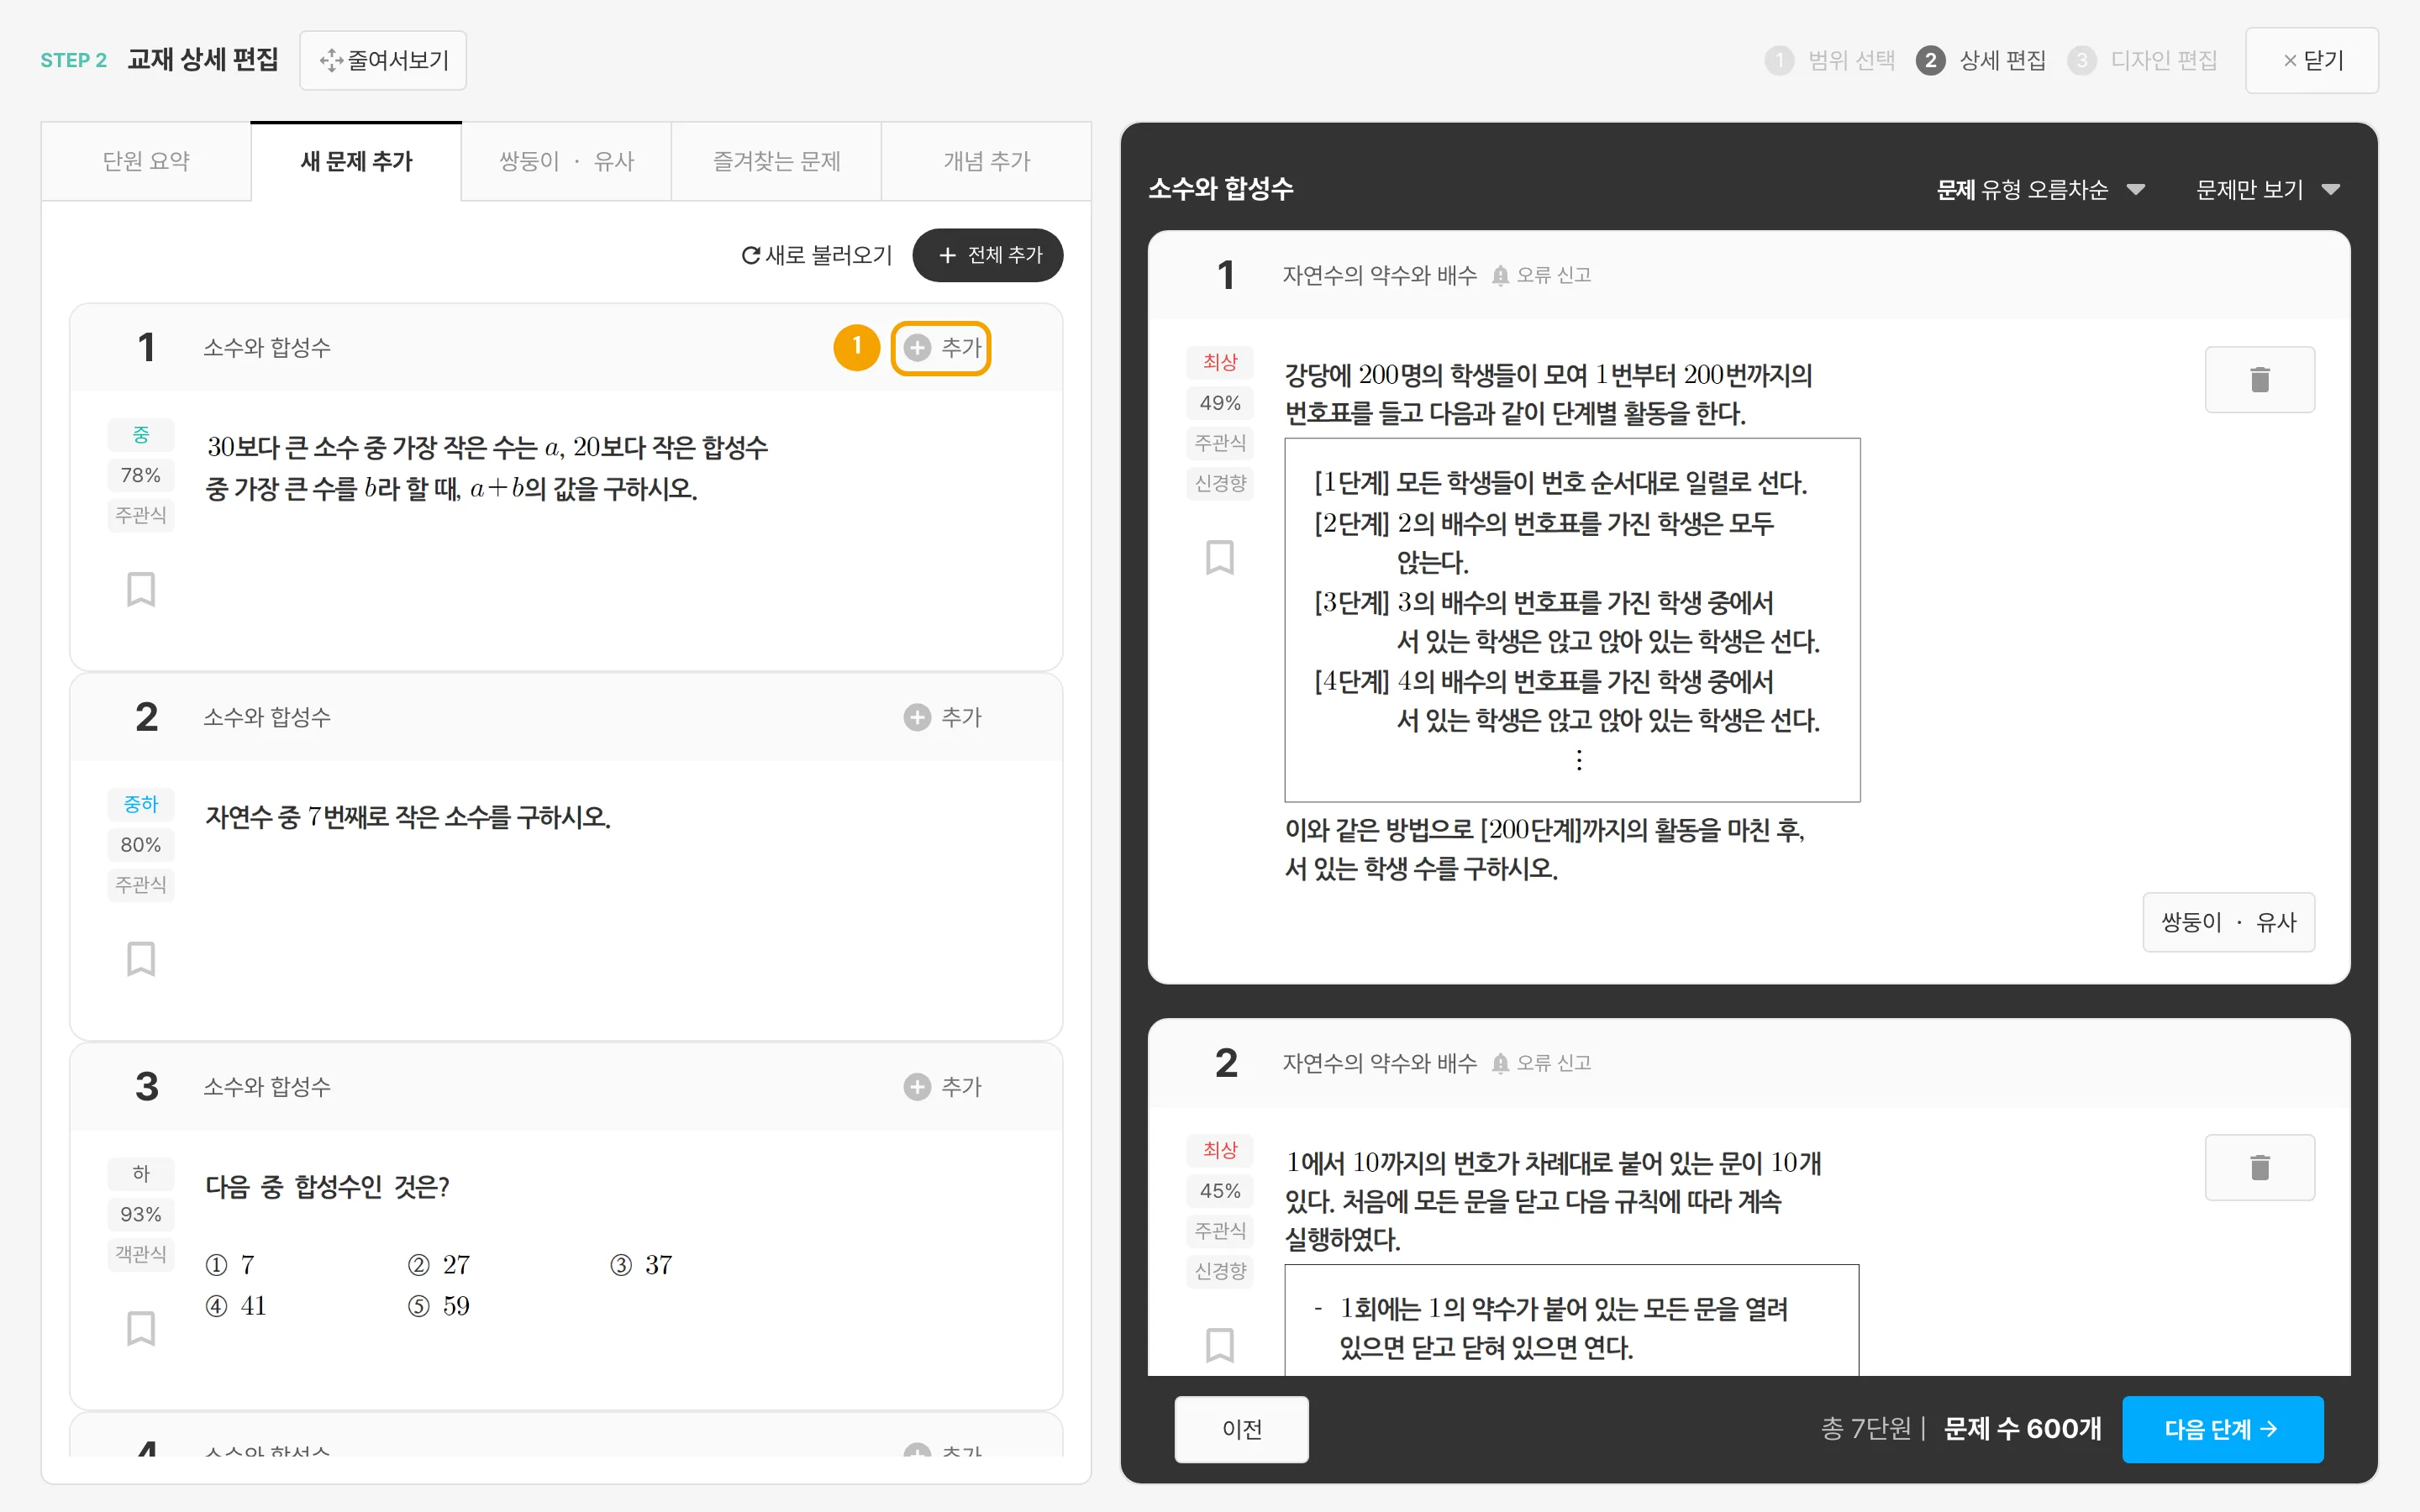Click the 78% accuracy tag on problem 1
The width and height of the screenshot is (2420, 1512).
pos(141,475)
